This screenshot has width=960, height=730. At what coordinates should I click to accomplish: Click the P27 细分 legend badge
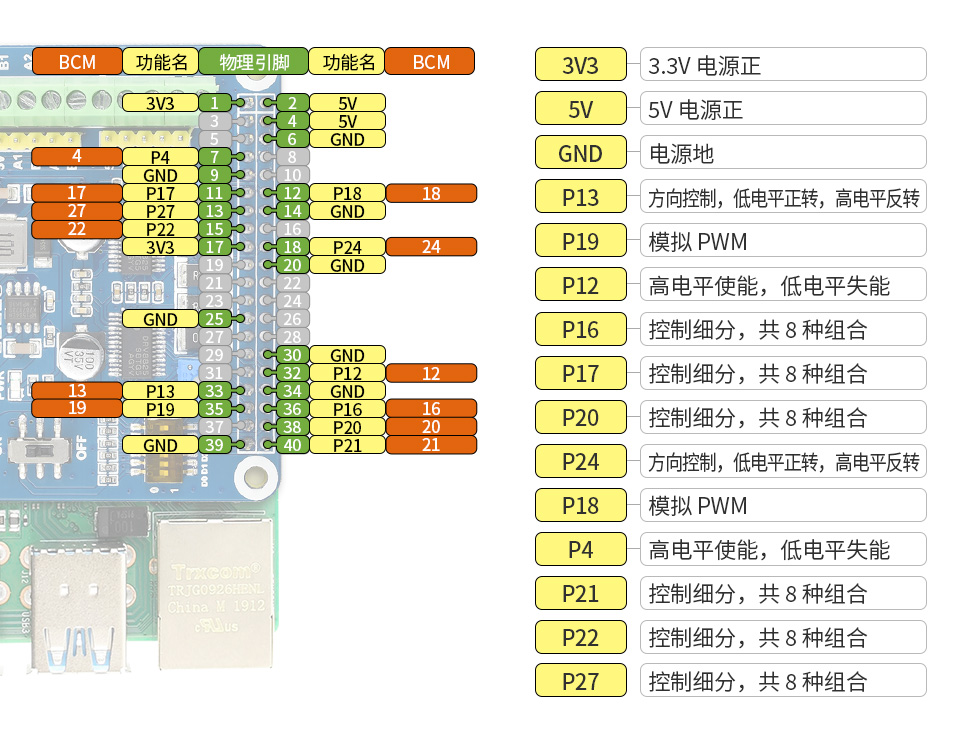[580, 680]
